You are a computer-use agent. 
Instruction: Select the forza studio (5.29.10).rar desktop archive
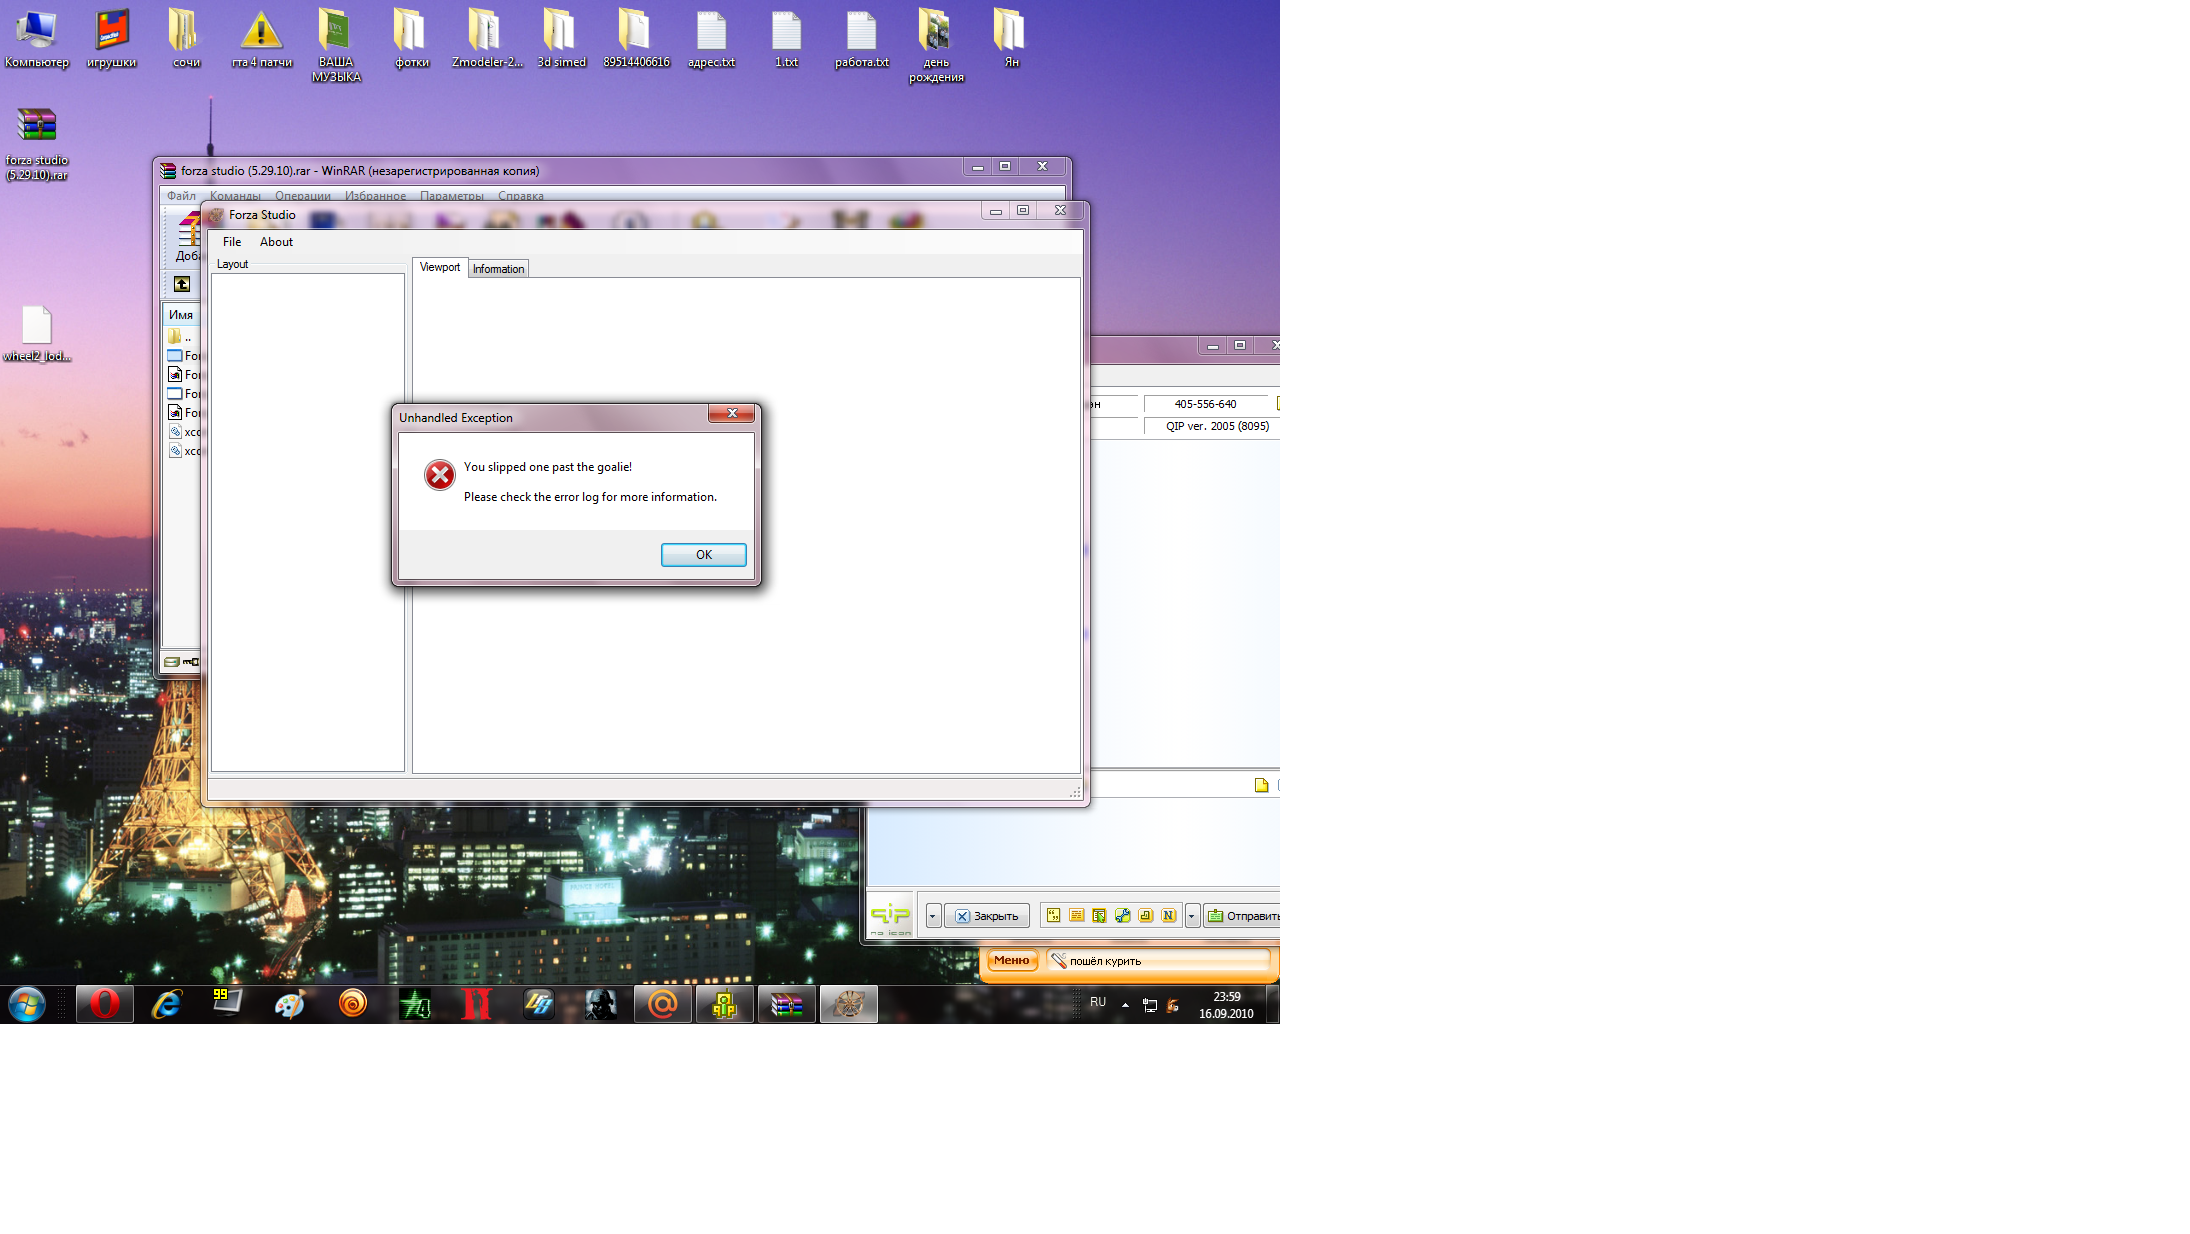pyautogui.click(x=37, y=144)
